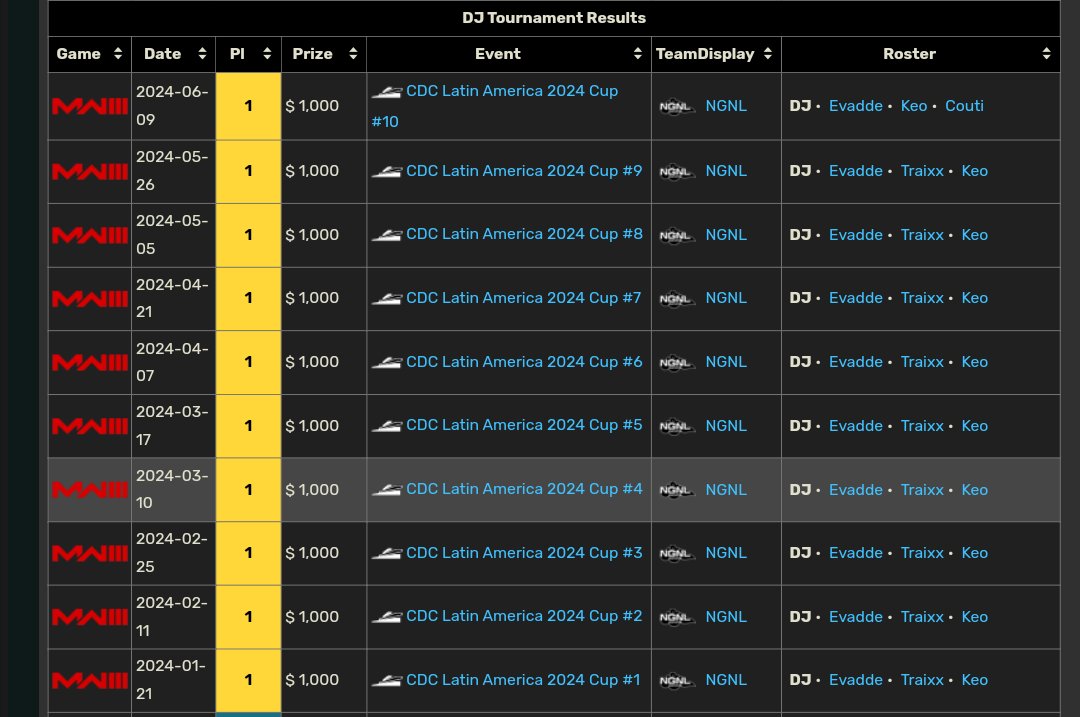Click NGNL team logo in Cup #1 row
The height and width of the screenshot is (717, 1080).
[x=676, y=680]
